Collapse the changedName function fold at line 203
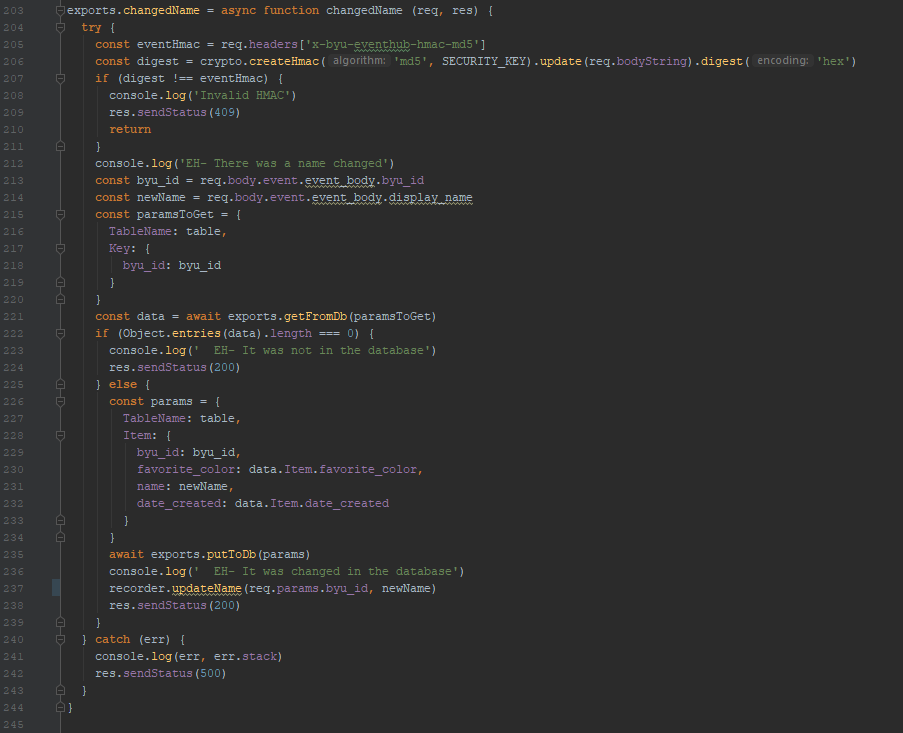The image size is (903, 733). pos(60,10)
